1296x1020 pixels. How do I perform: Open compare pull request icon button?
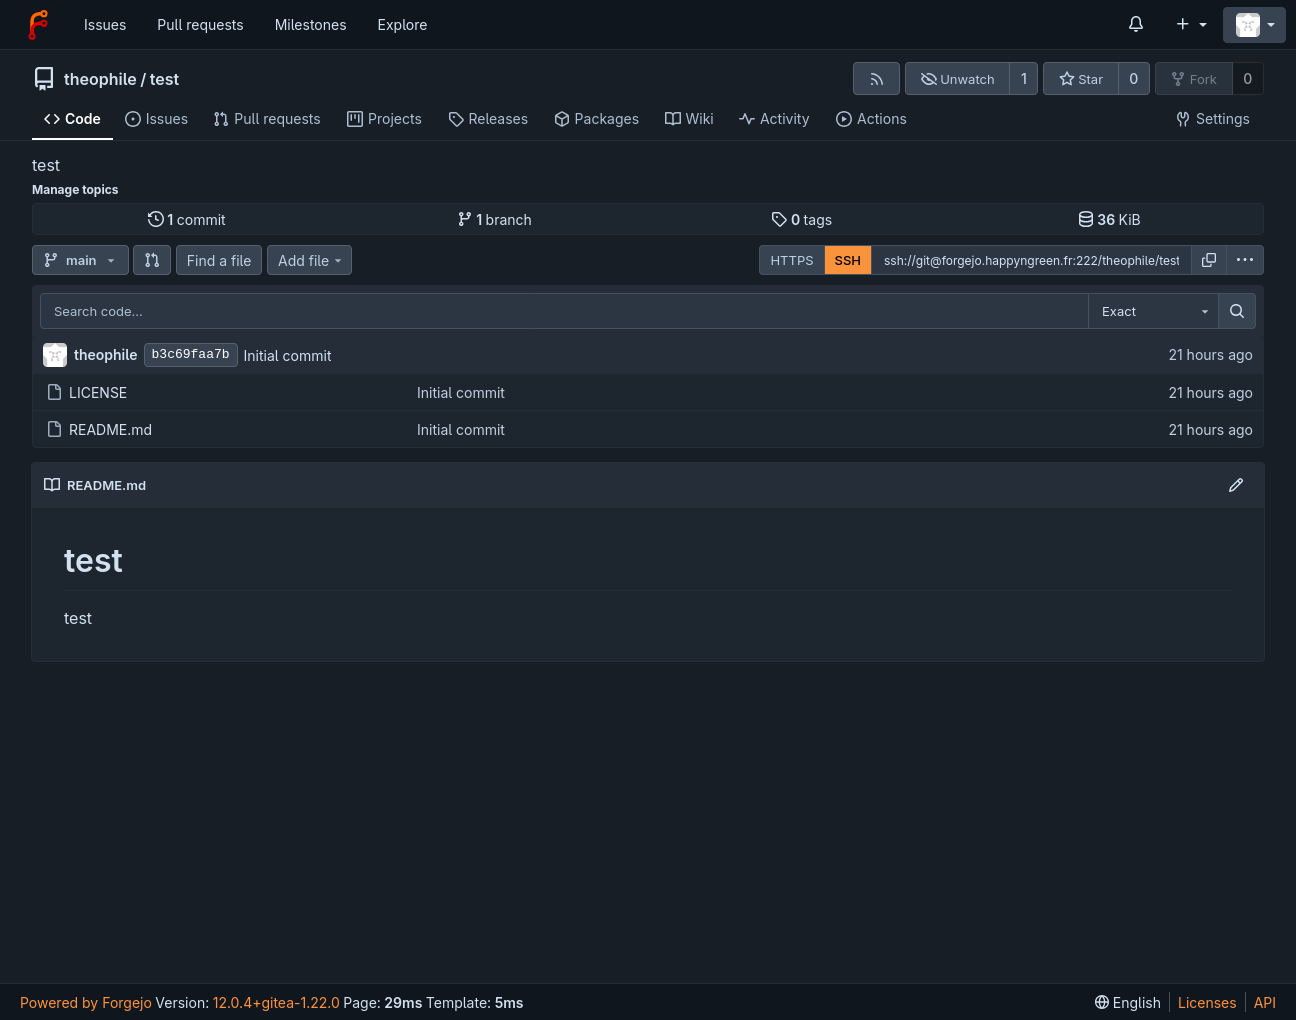pos(152,260)
